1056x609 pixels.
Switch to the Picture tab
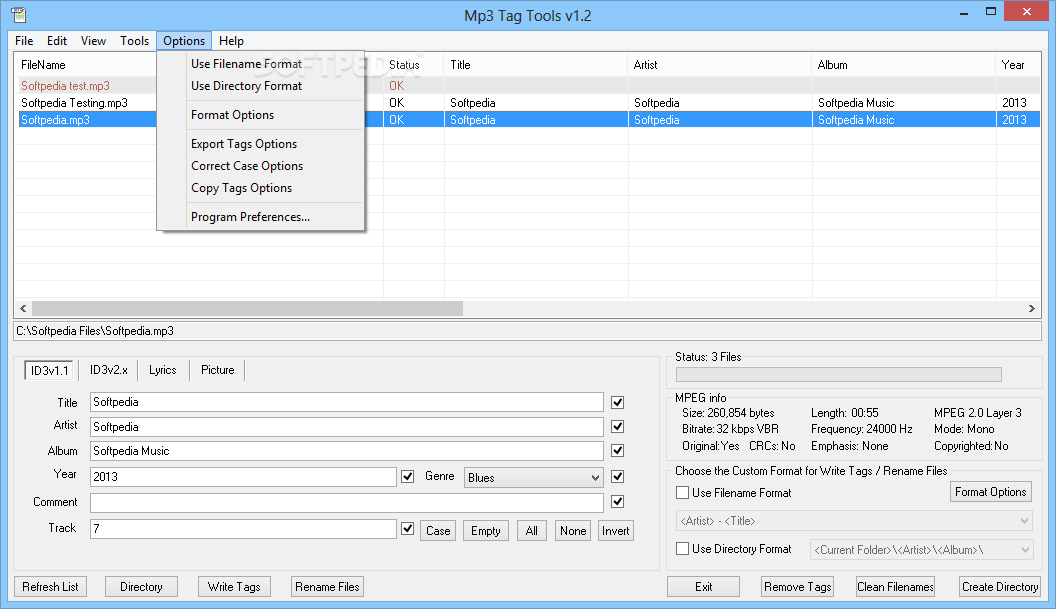pyautogui.click(x=218, y=370)
